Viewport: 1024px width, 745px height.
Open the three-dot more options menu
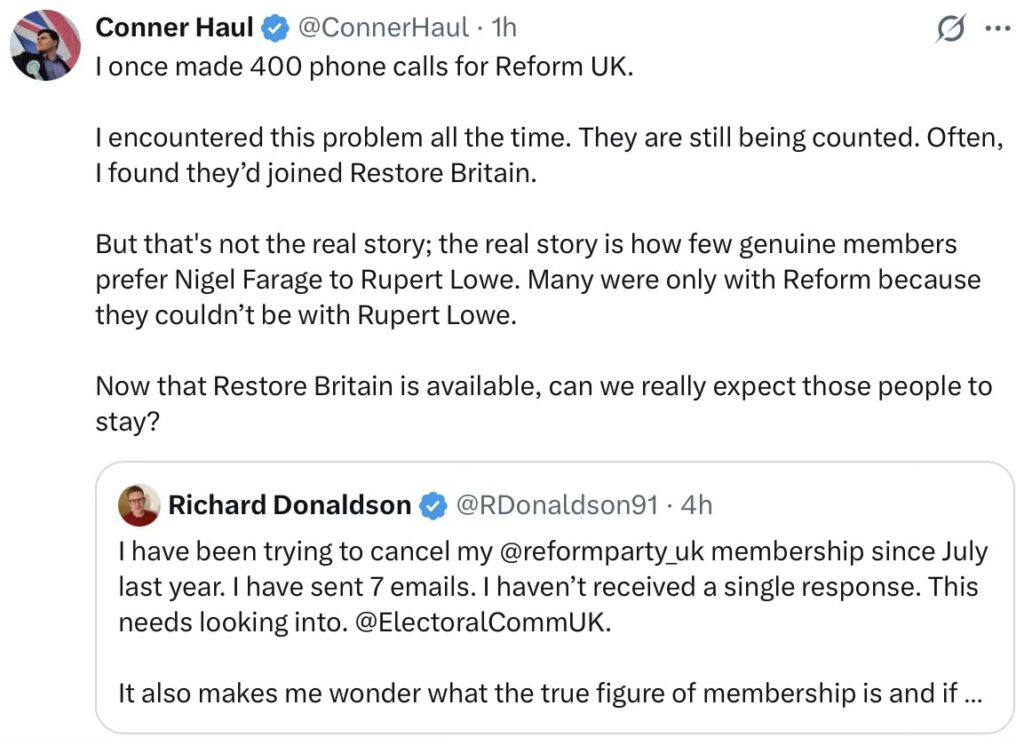pos(997,29)
